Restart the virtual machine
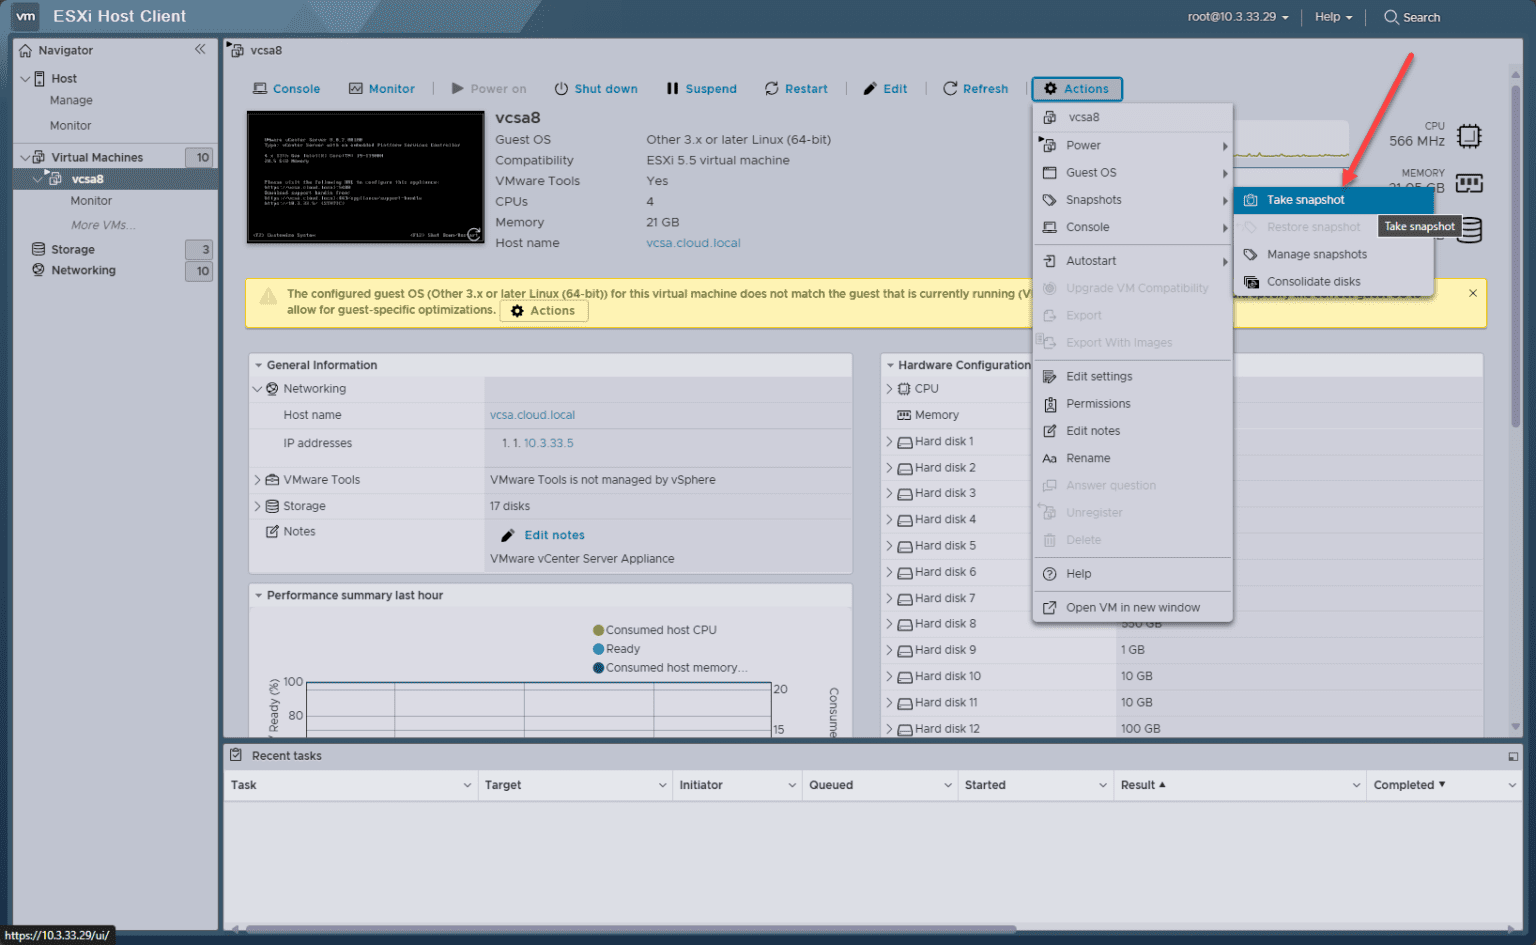 (796, 88)
